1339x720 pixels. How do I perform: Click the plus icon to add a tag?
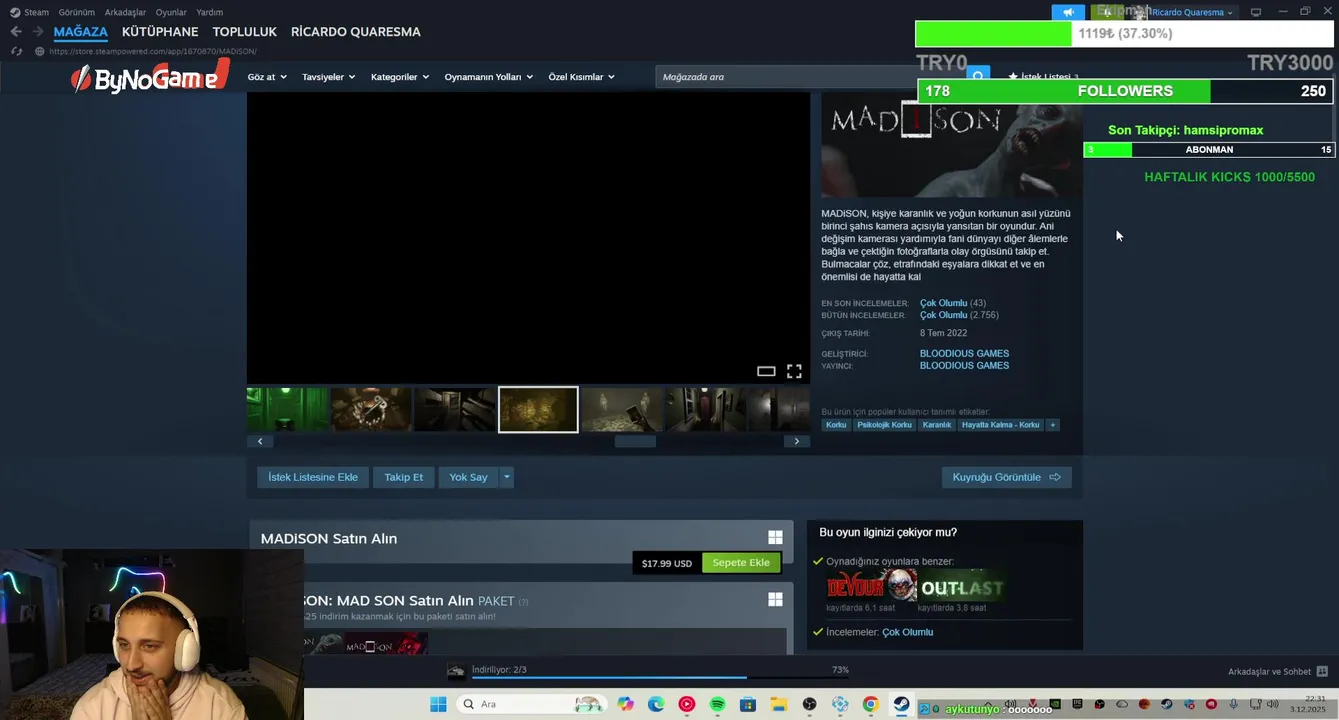coord(1052,425)
